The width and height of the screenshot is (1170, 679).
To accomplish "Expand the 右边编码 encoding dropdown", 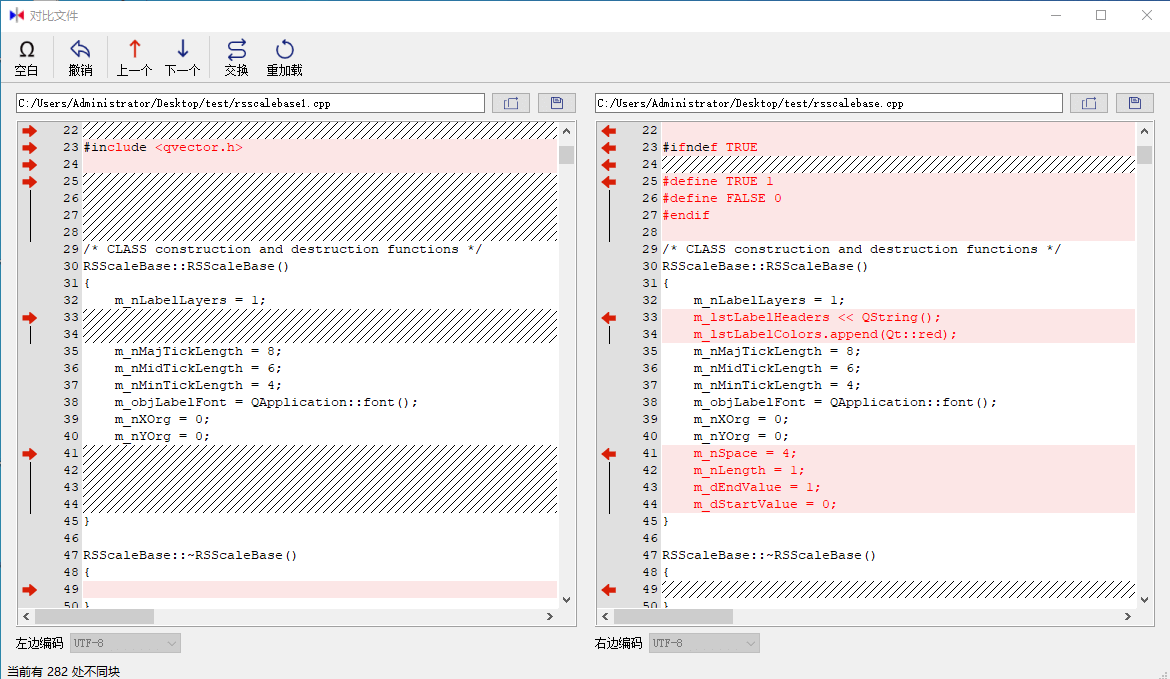I will coord(704,643).
